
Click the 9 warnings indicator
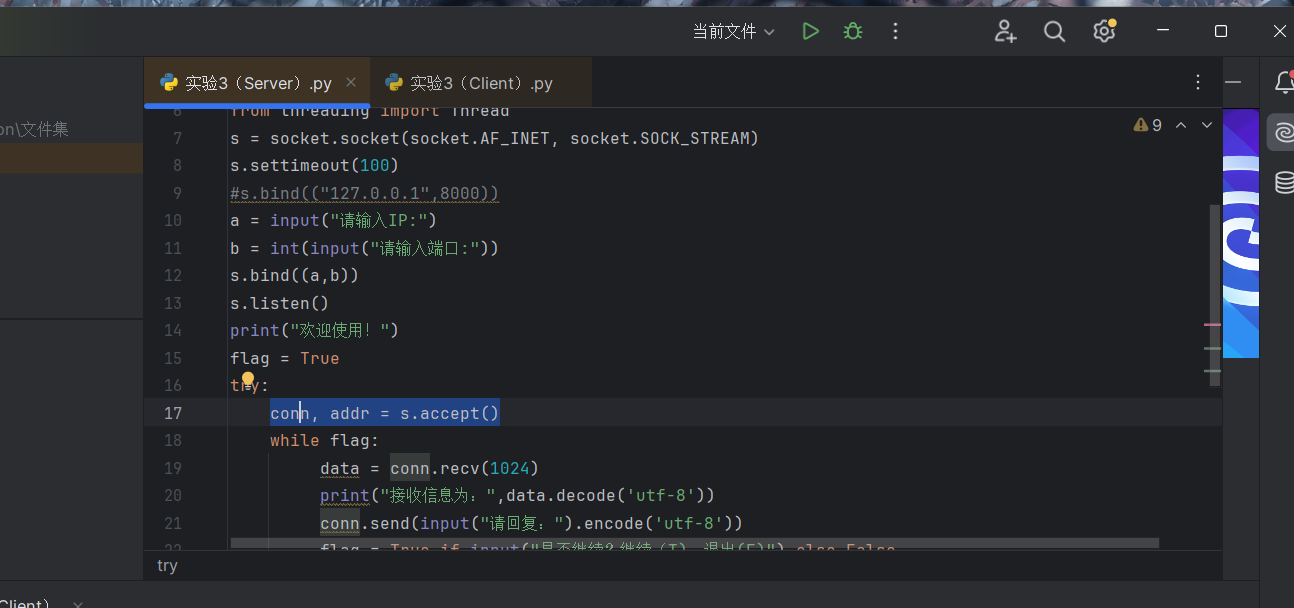click(x=1148, y=125)
